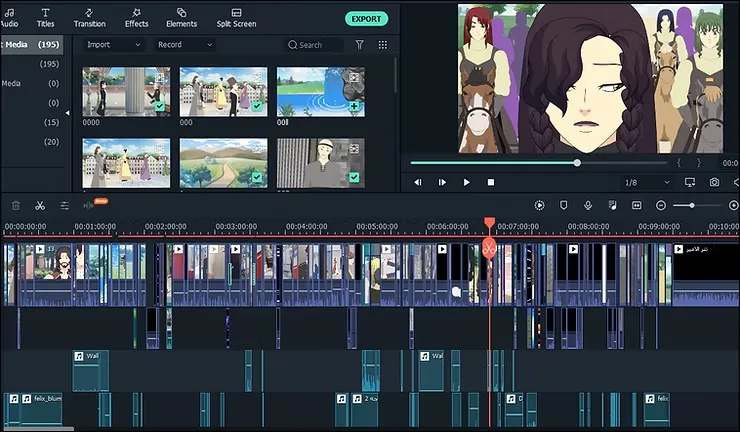Switch media grid view icon
The image size is (740, 432).
(x=383, y=45)
